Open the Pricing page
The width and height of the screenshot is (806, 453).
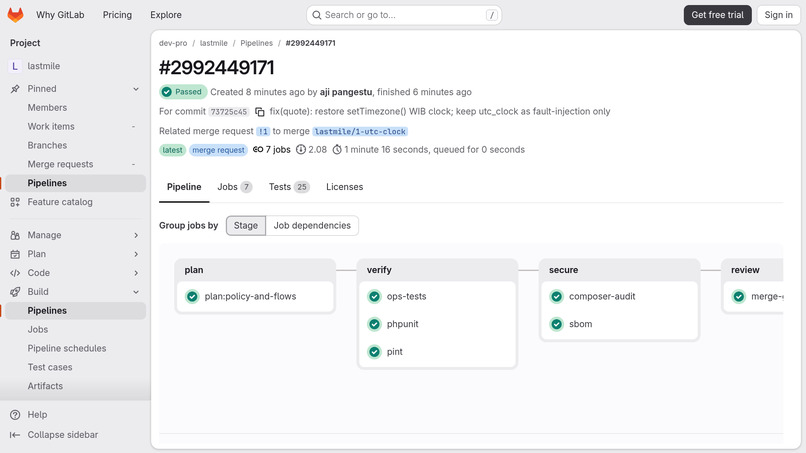pyautogui.click(x=117, y=15)
